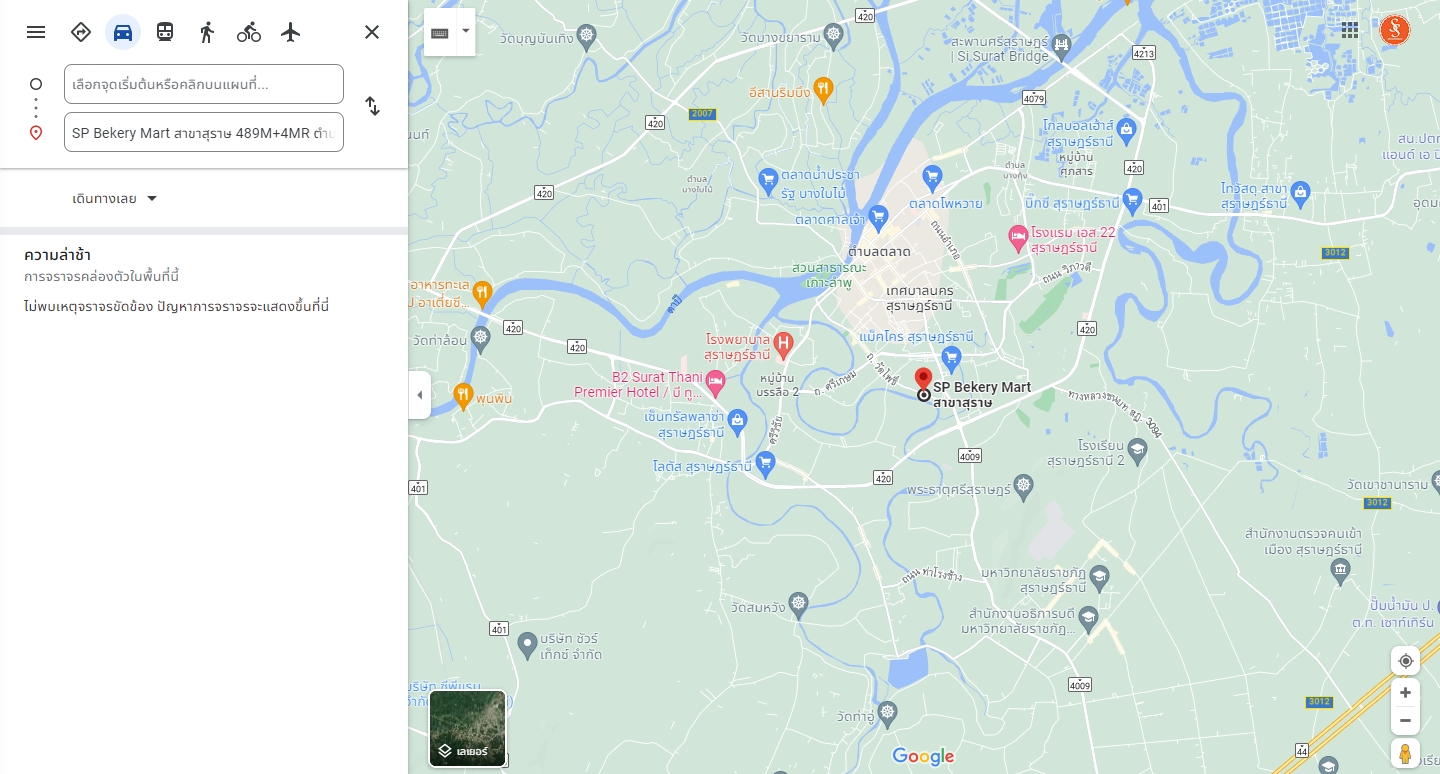Select the แม็คโคร สุราษฎร์ธานี marker
Viewport: 1440px width, 774px height.
pos(951,357)
